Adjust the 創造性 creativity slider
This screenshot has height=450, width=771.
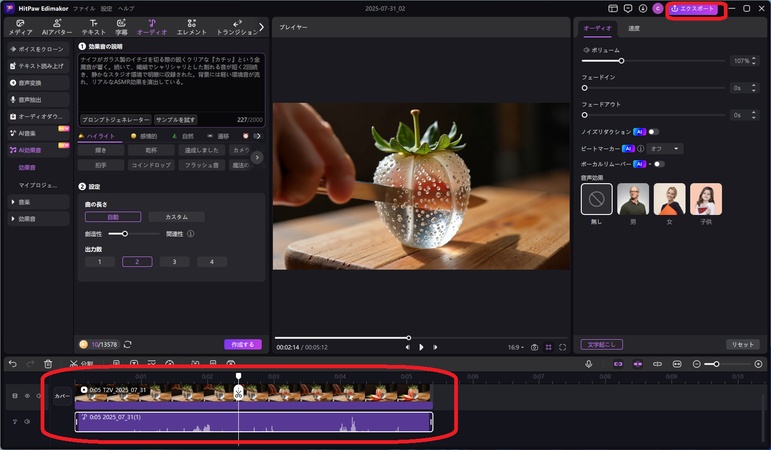(x=125, y=234)
